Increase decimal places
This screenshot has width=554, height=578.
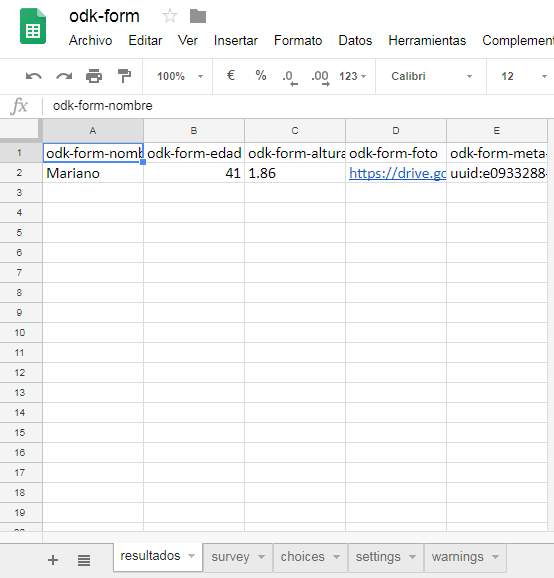[x=320, y=77]
